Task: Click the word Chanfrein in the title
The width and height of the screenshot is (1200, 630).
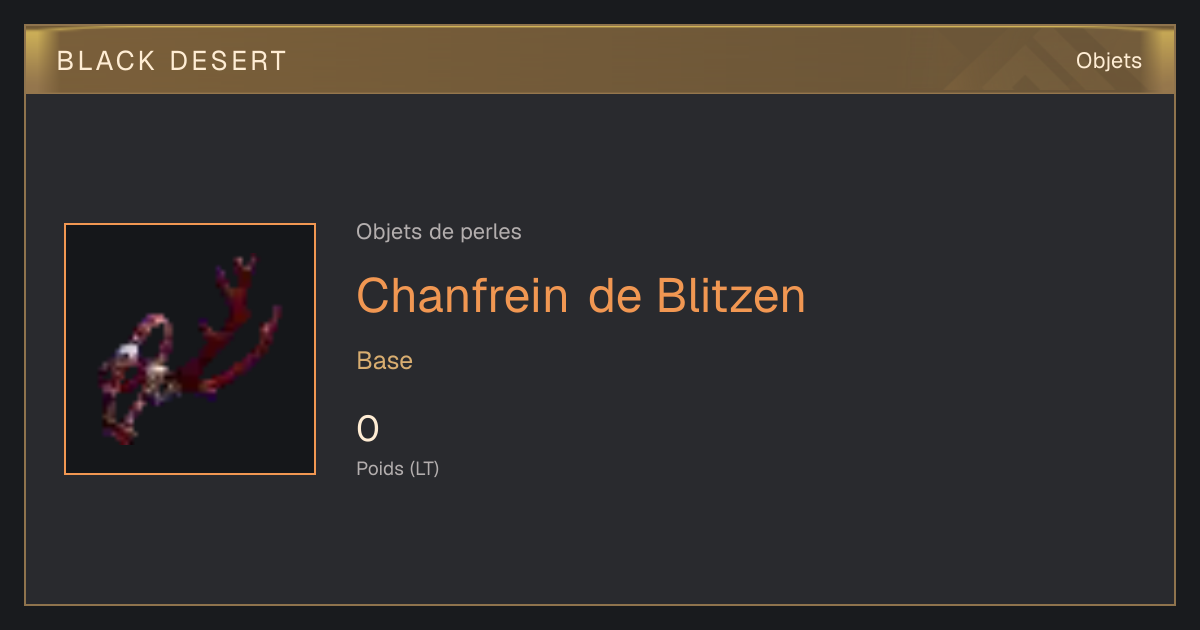Action: click(x=463, y=295)
